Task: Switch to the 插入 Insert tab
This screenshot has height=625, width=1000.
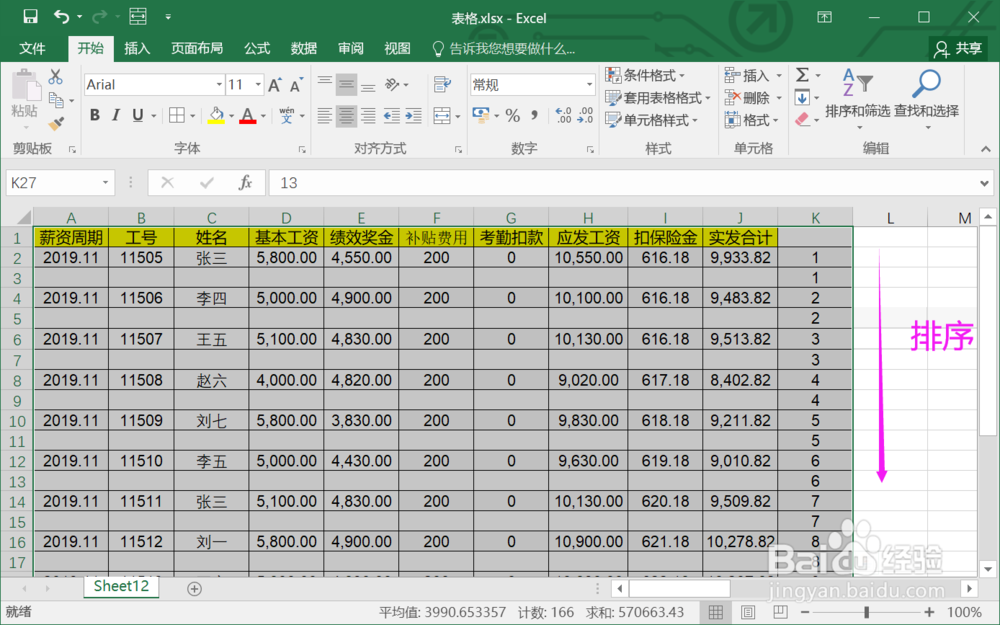Action: click(x=136, y=48)
